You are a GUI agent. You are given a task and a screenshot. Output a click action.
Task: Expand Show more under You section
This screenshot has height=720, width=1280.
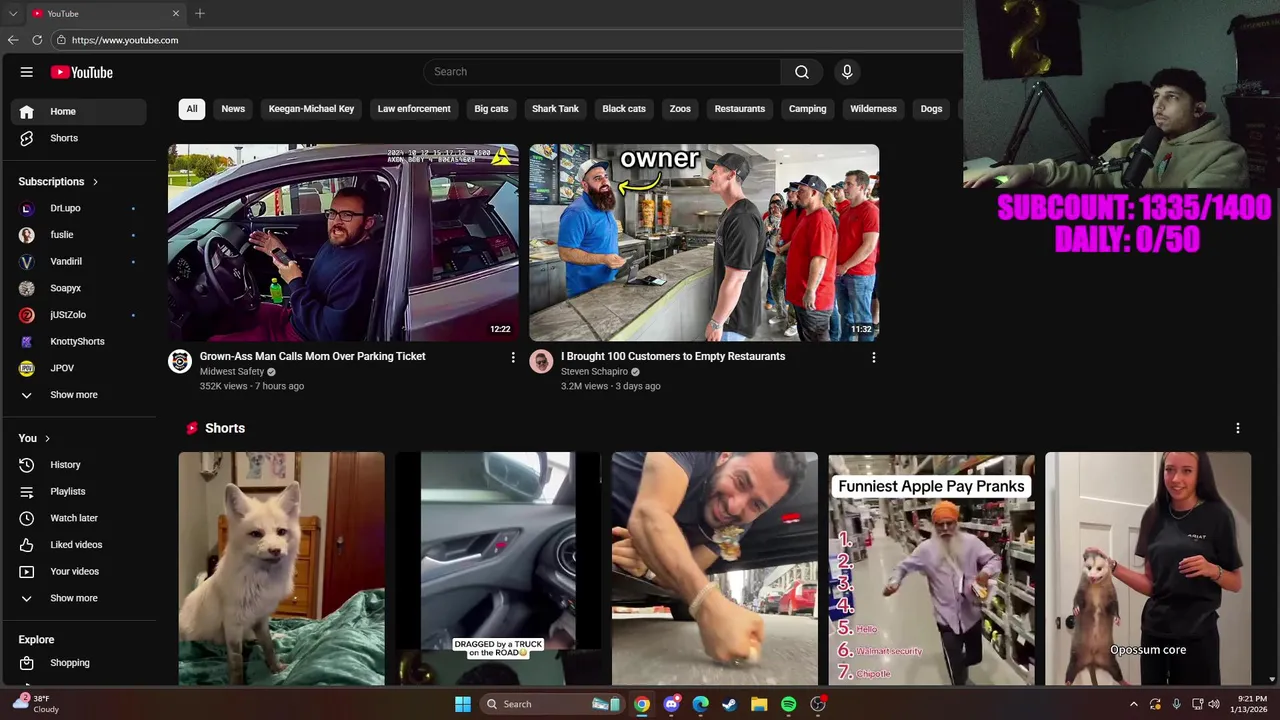[x=79, y=598]
